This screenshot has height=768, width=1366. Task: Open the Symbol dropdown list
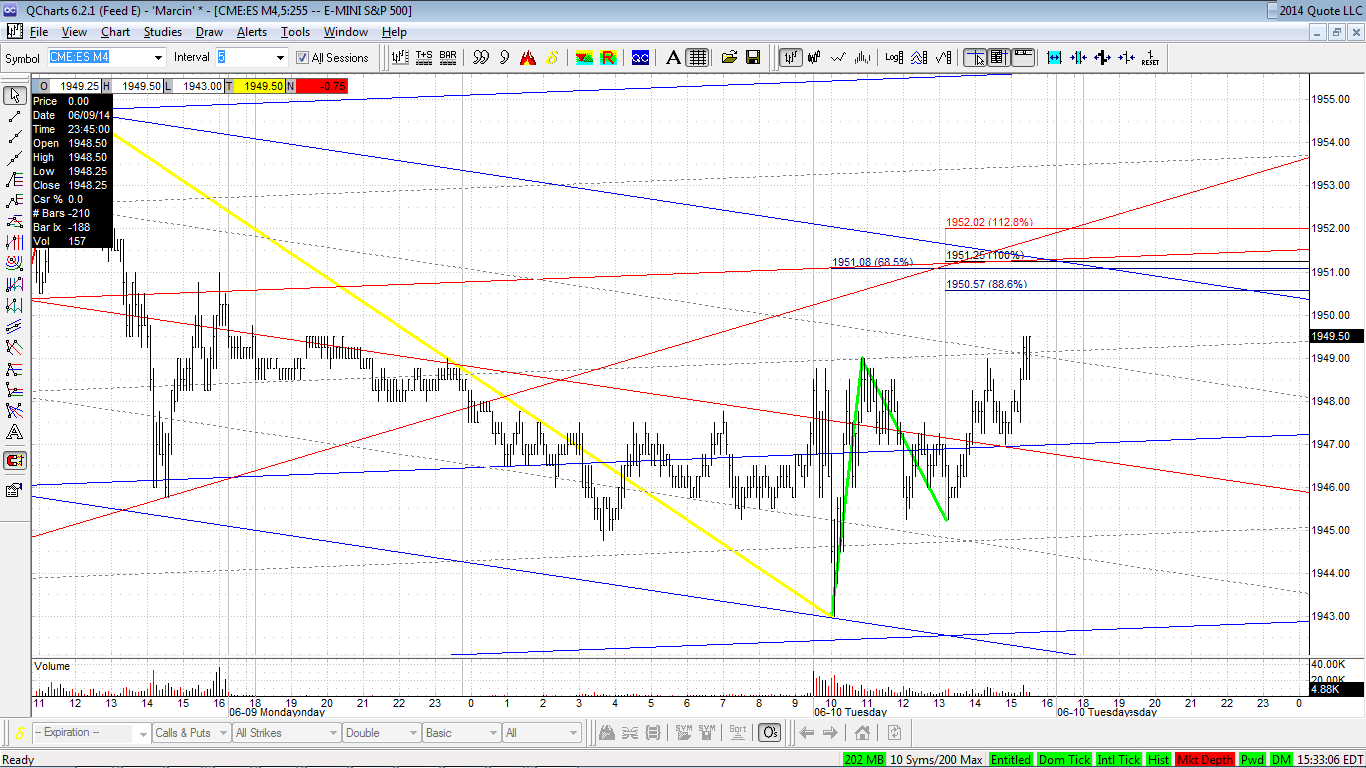coord(158,58)
